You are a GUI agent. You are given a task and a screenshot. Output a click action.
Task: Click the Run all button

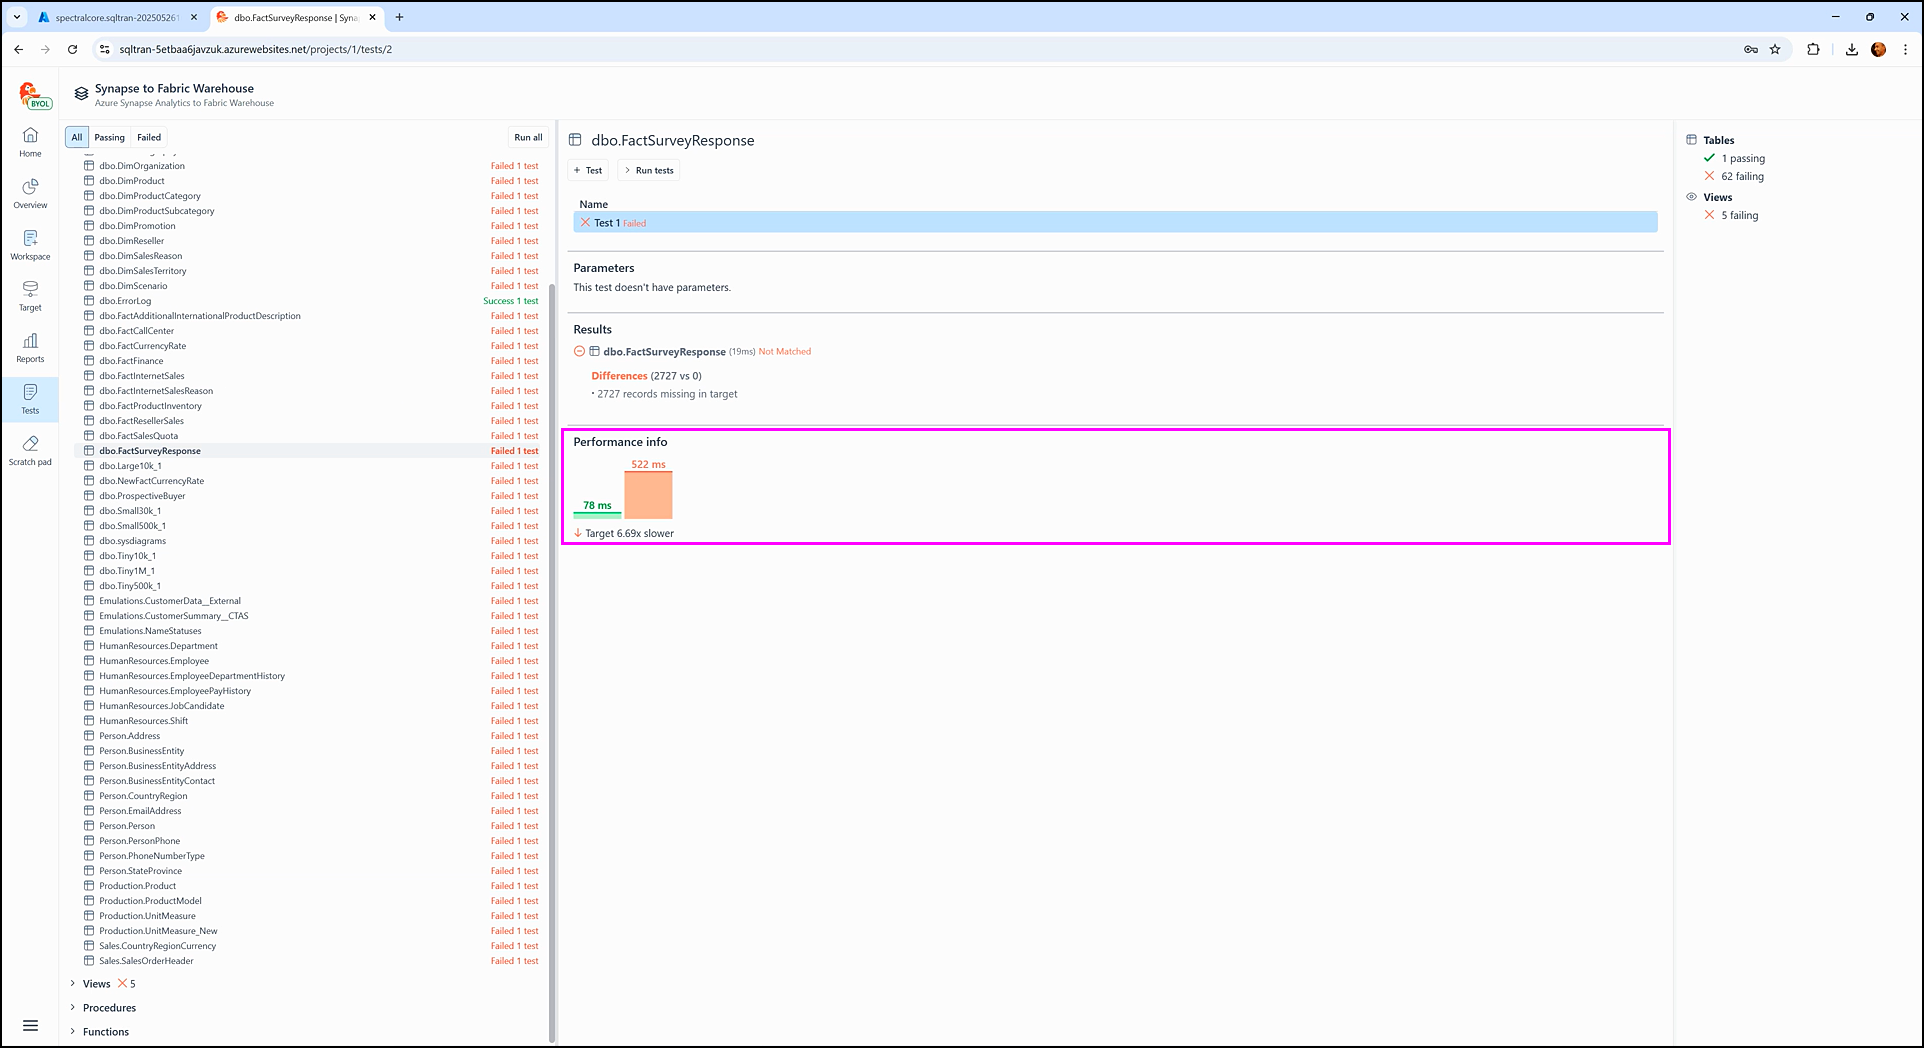(528, 137)
